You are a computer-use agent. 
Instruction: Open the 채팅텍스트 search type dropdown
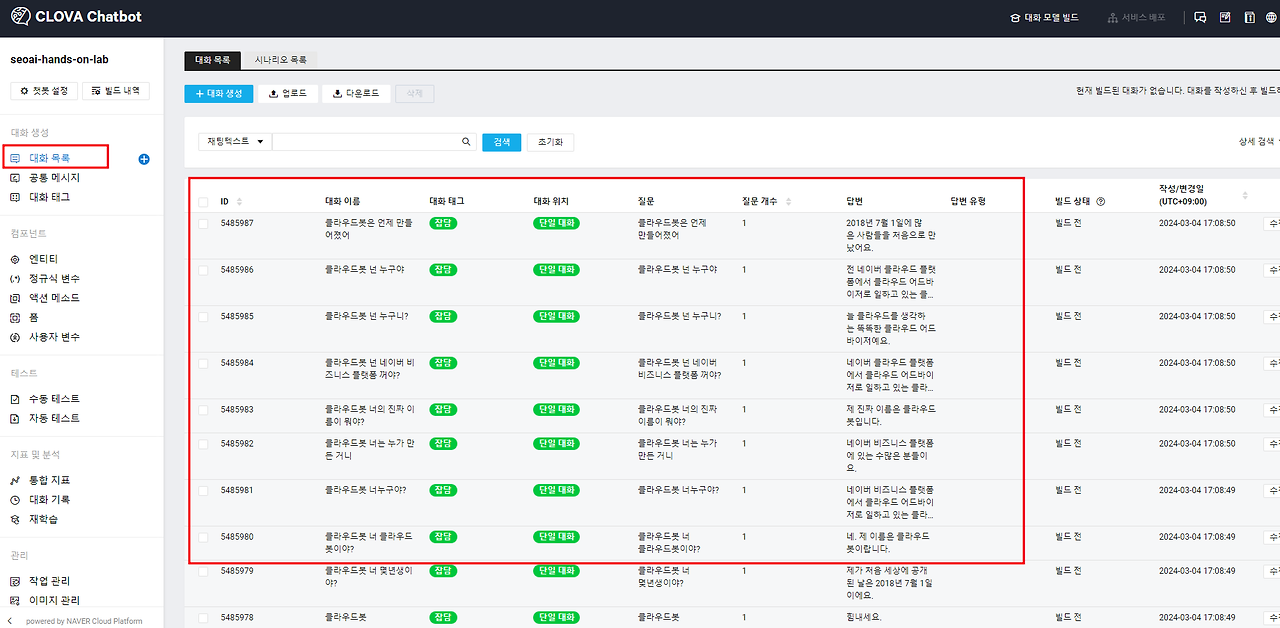pos(235,142)
